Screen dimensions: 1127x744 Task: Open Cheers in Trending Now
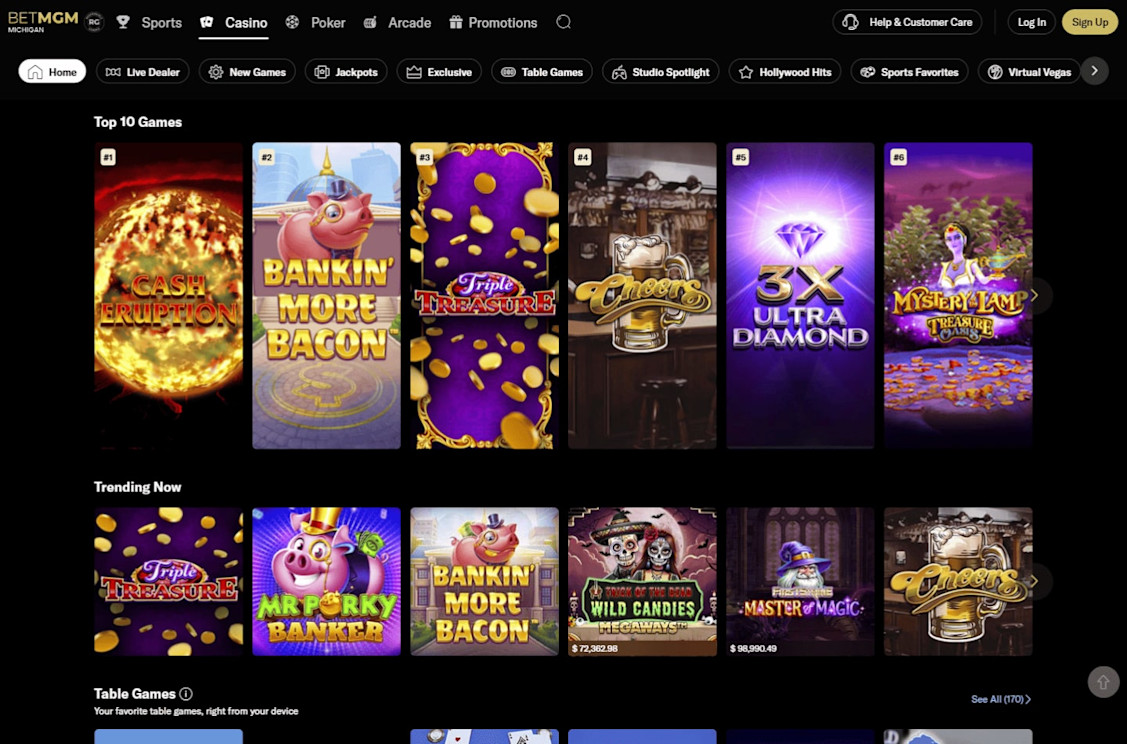tap(958, 582)
